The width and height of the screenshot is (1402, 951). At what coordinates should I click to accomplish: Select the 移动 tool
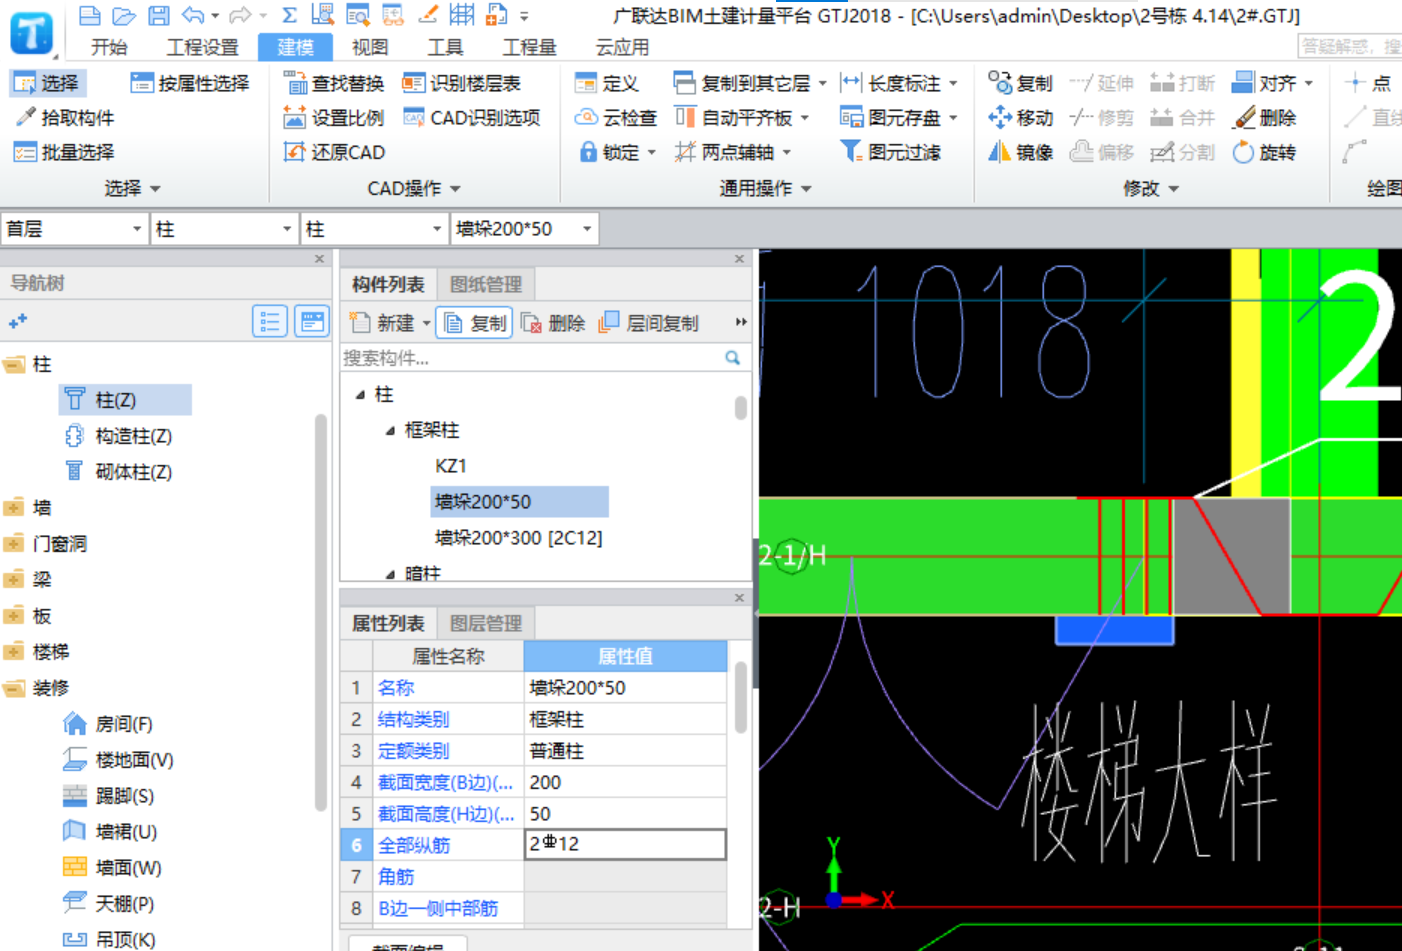(1020, 118)
